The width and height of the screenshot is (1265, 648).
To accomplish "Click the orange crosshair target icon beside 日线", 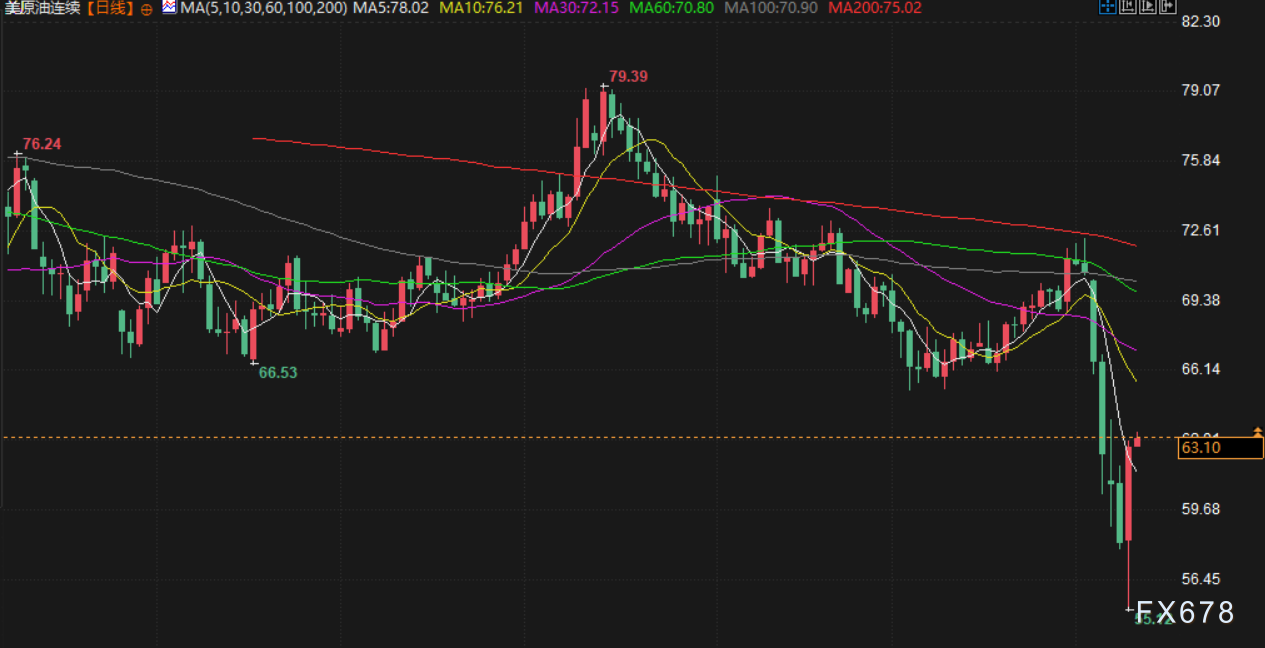I will pyautogui.click(x=147, y=8).
